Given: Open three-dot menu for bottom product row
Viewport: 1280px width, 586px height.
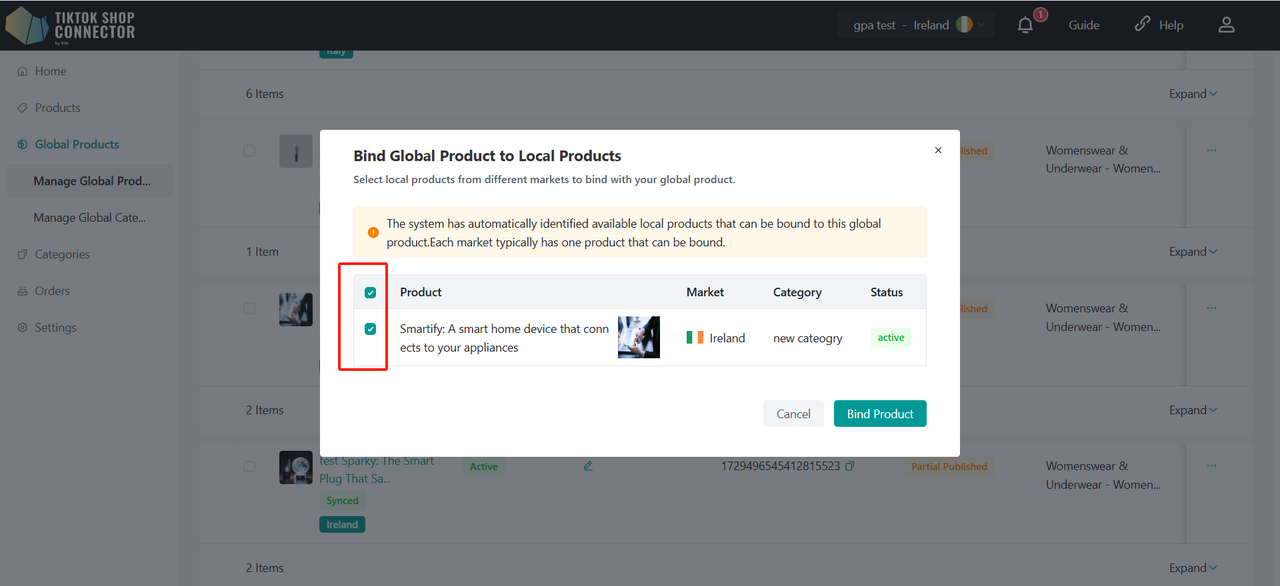Looking at the screenshot, I should tap(1211, 466).
